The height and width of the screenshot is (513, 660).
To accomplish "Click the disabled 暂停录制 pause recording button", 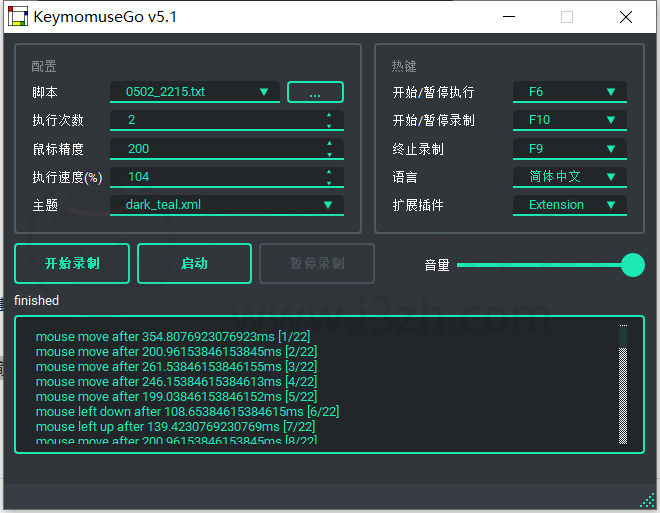I will pyautogui.click(x=317, y=263).
